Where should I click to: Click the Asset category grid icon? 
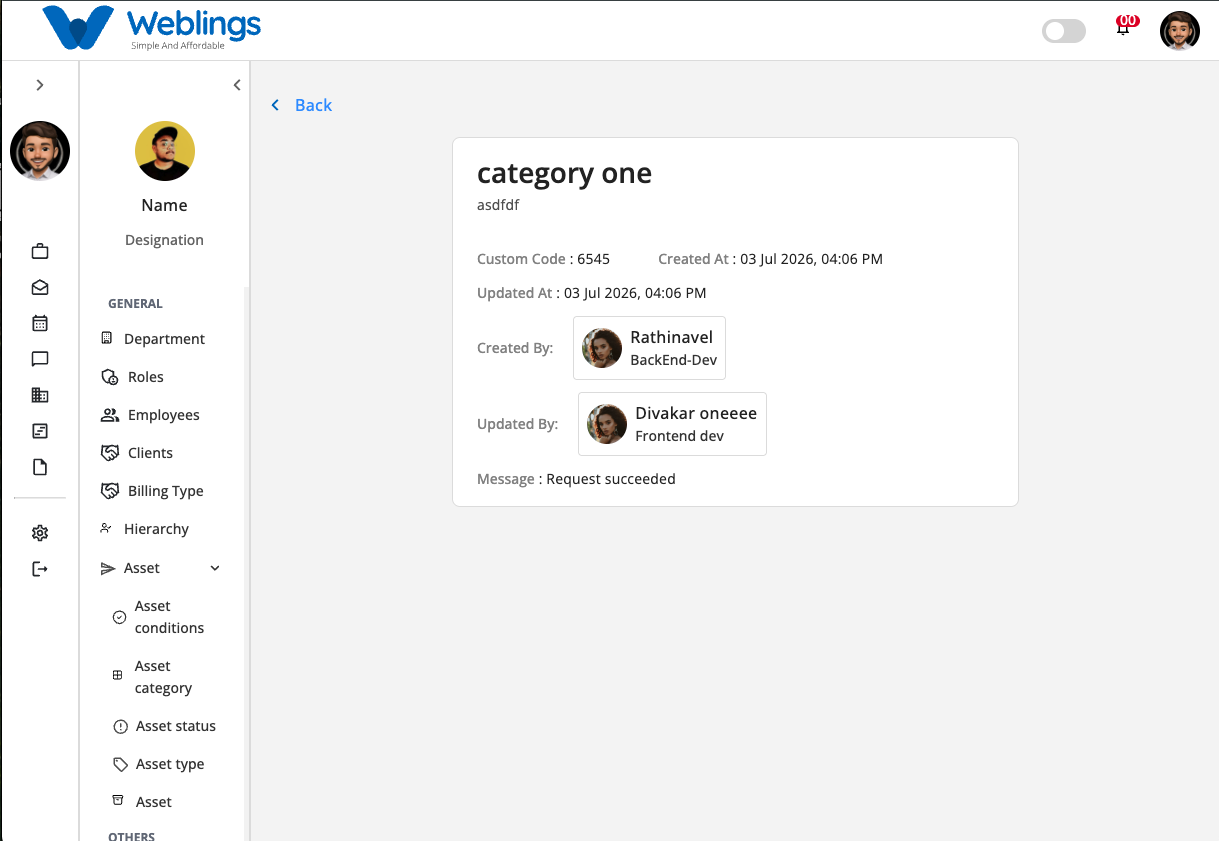tap(117, 676)
